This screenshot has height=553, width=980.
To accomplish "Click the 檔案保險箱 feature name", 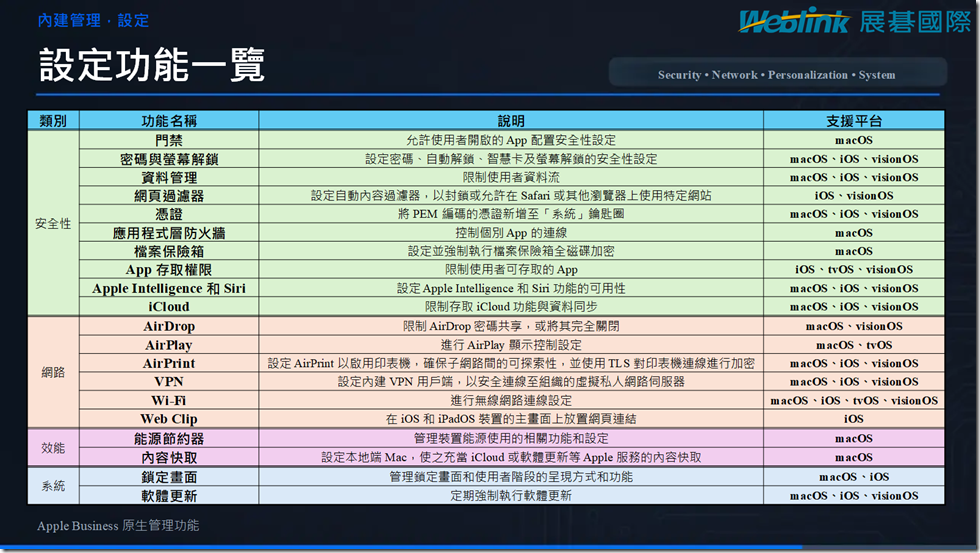I will point(169,251).
